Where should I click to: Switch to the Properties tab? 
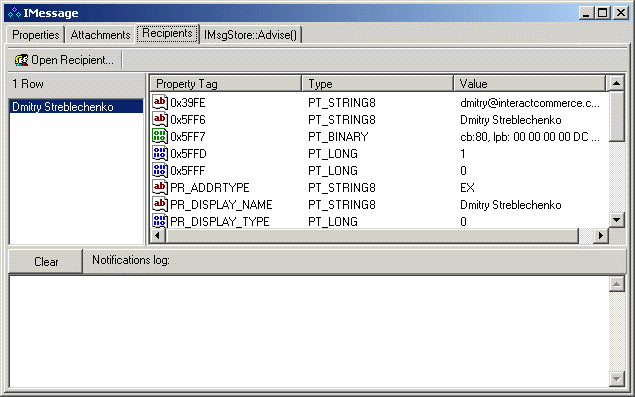tap(36, 35)
